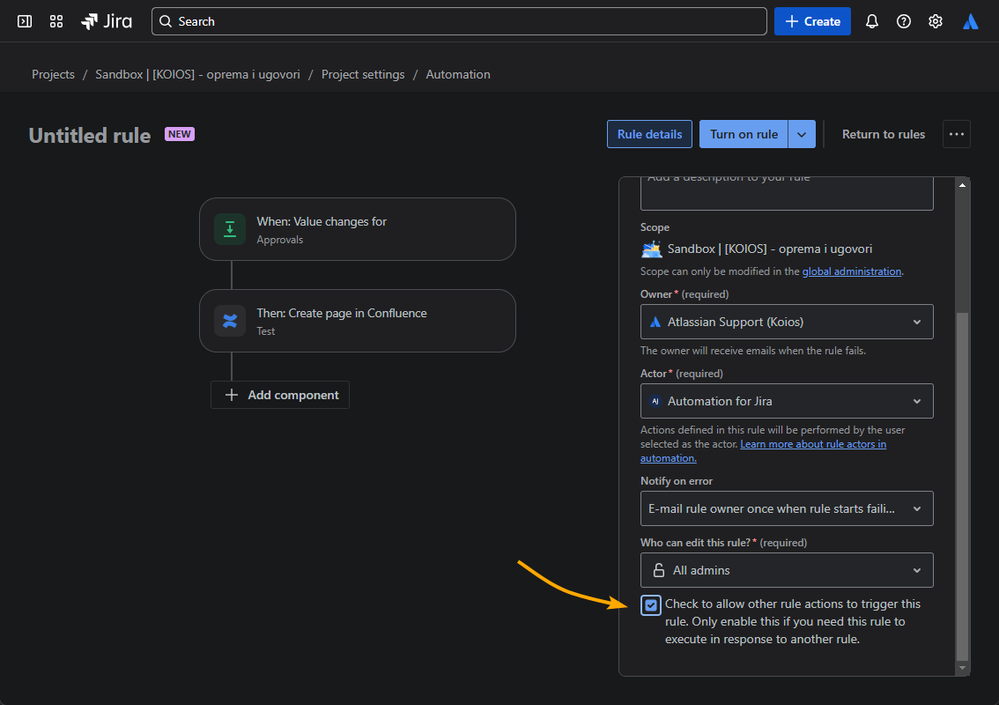This screenshot has height=705, width=999.
Task: Open the Turn on rule arrow menu
Action: point(802,134)
